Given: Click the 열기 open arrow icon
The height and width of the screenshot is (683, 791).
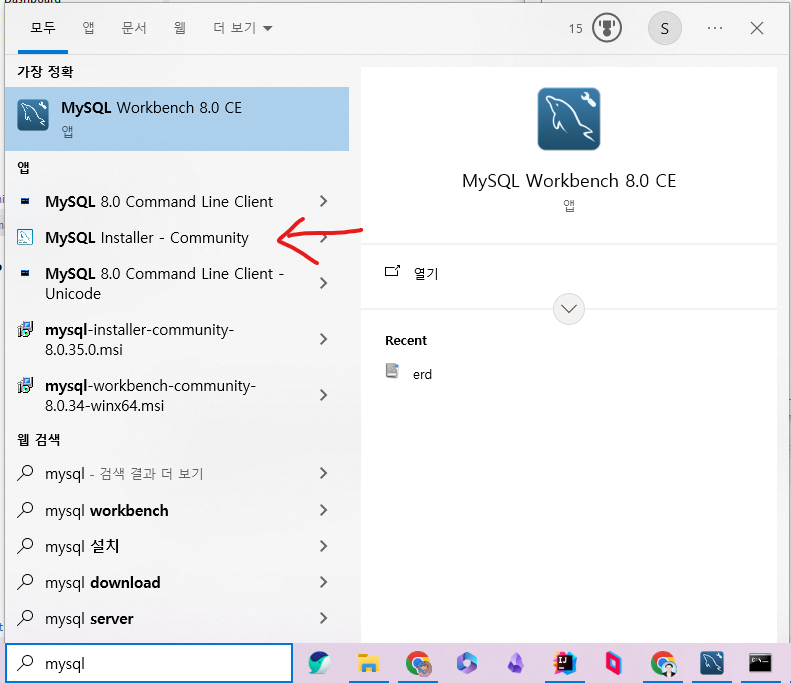Looking at the screenshot, I should (392, 271).
